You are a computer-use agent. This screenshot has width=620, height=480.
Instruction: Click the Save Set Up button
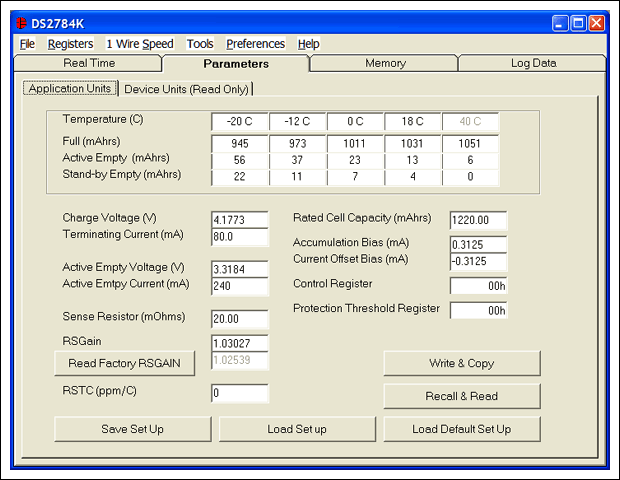[x=132, y=429]
